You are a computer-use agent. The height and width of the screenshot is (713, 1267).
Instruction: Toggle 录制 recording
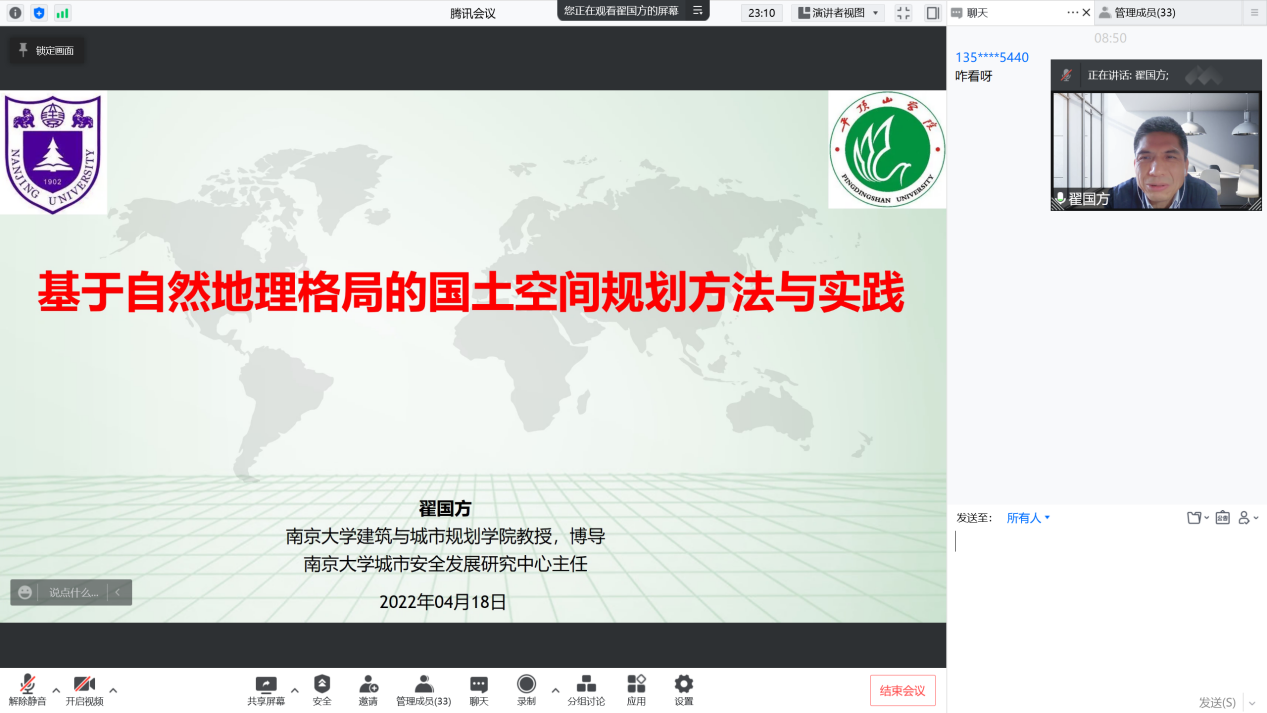(x=526, y=689)
